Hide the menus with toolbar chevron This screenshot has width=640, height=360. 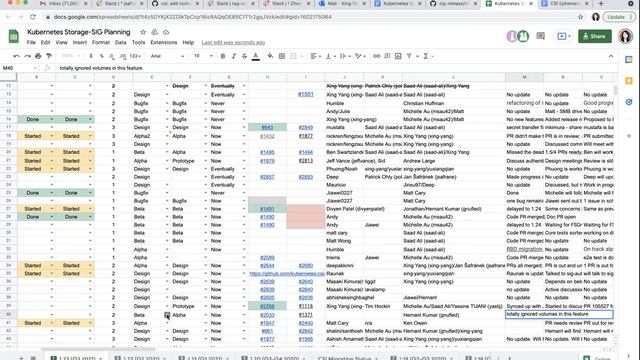[611, 56]
